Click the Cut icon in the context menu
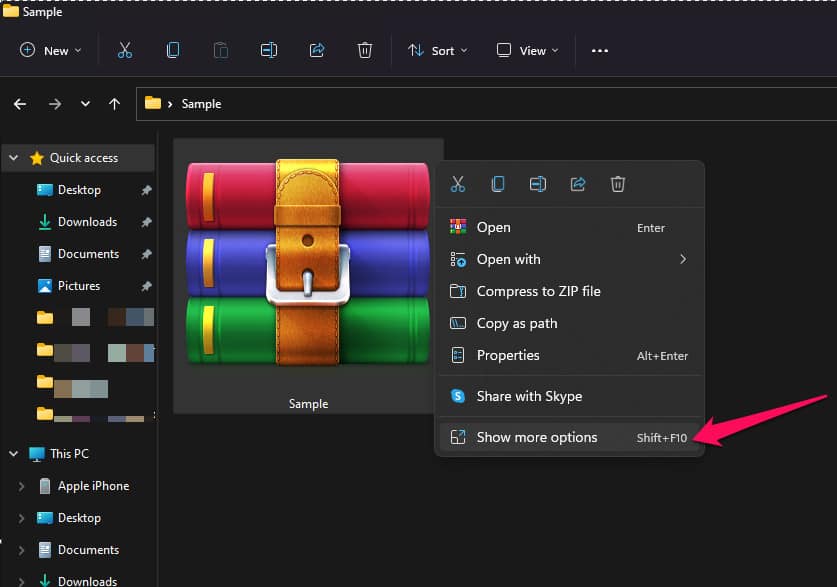 point(458,184)
